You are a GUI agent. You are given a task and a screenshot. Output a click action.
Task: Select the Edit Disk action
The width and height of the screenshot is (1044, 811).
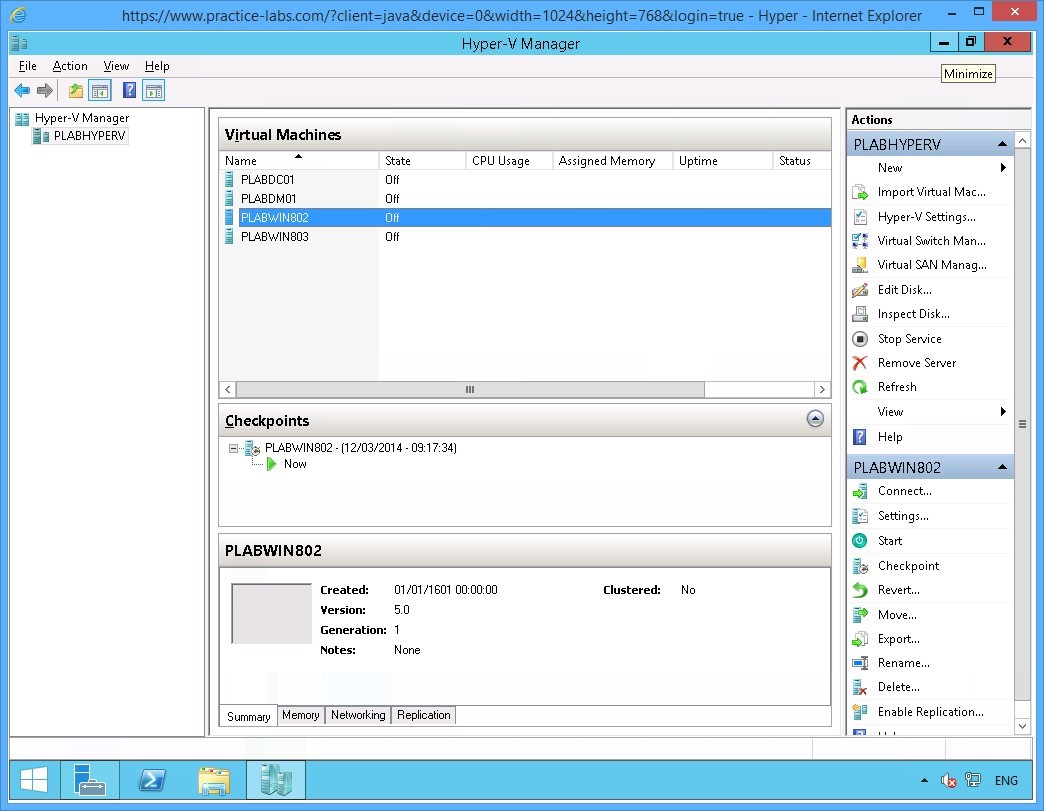905,289
